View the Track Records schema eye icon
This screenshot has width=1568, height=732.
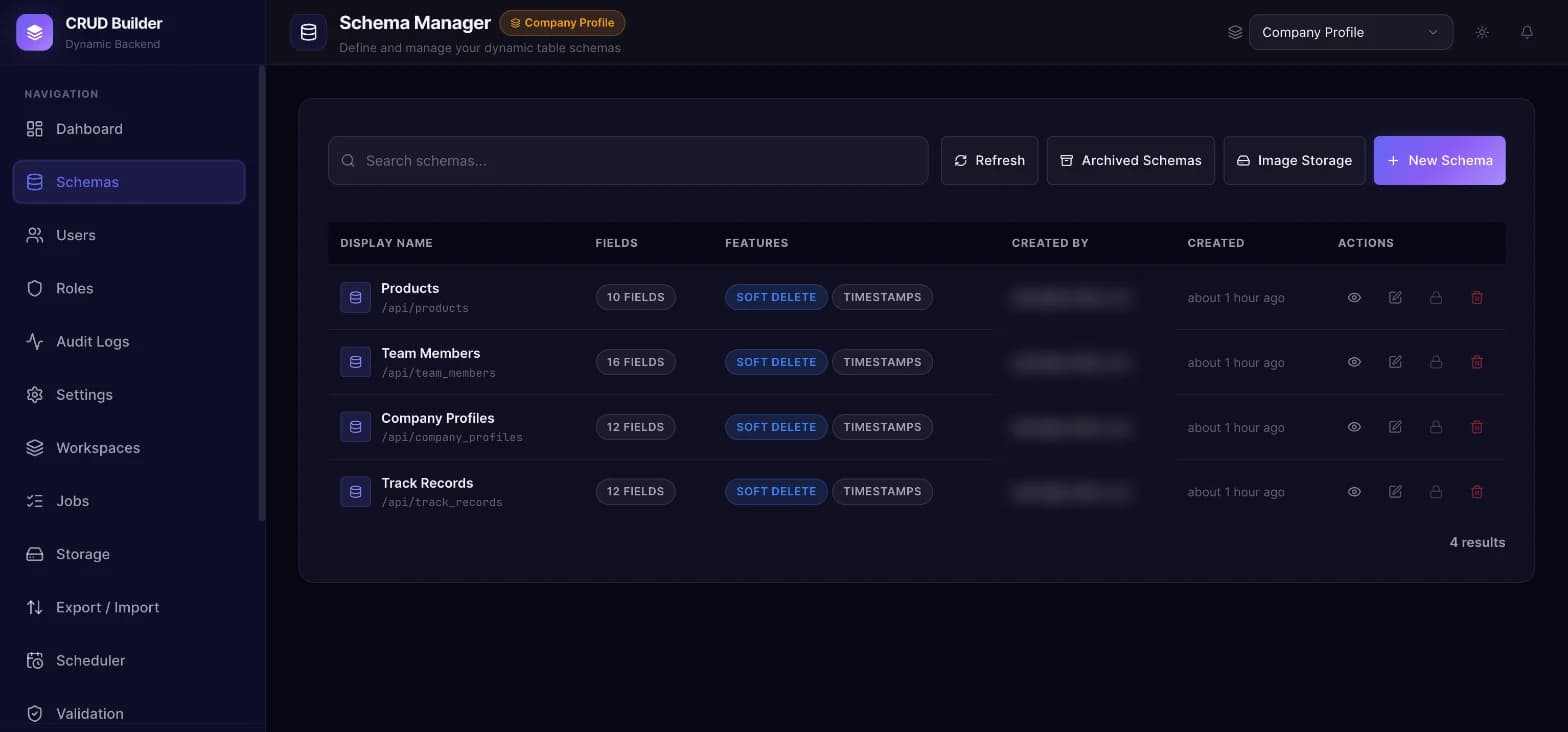pyautogui.click(x=1354, y=492)
